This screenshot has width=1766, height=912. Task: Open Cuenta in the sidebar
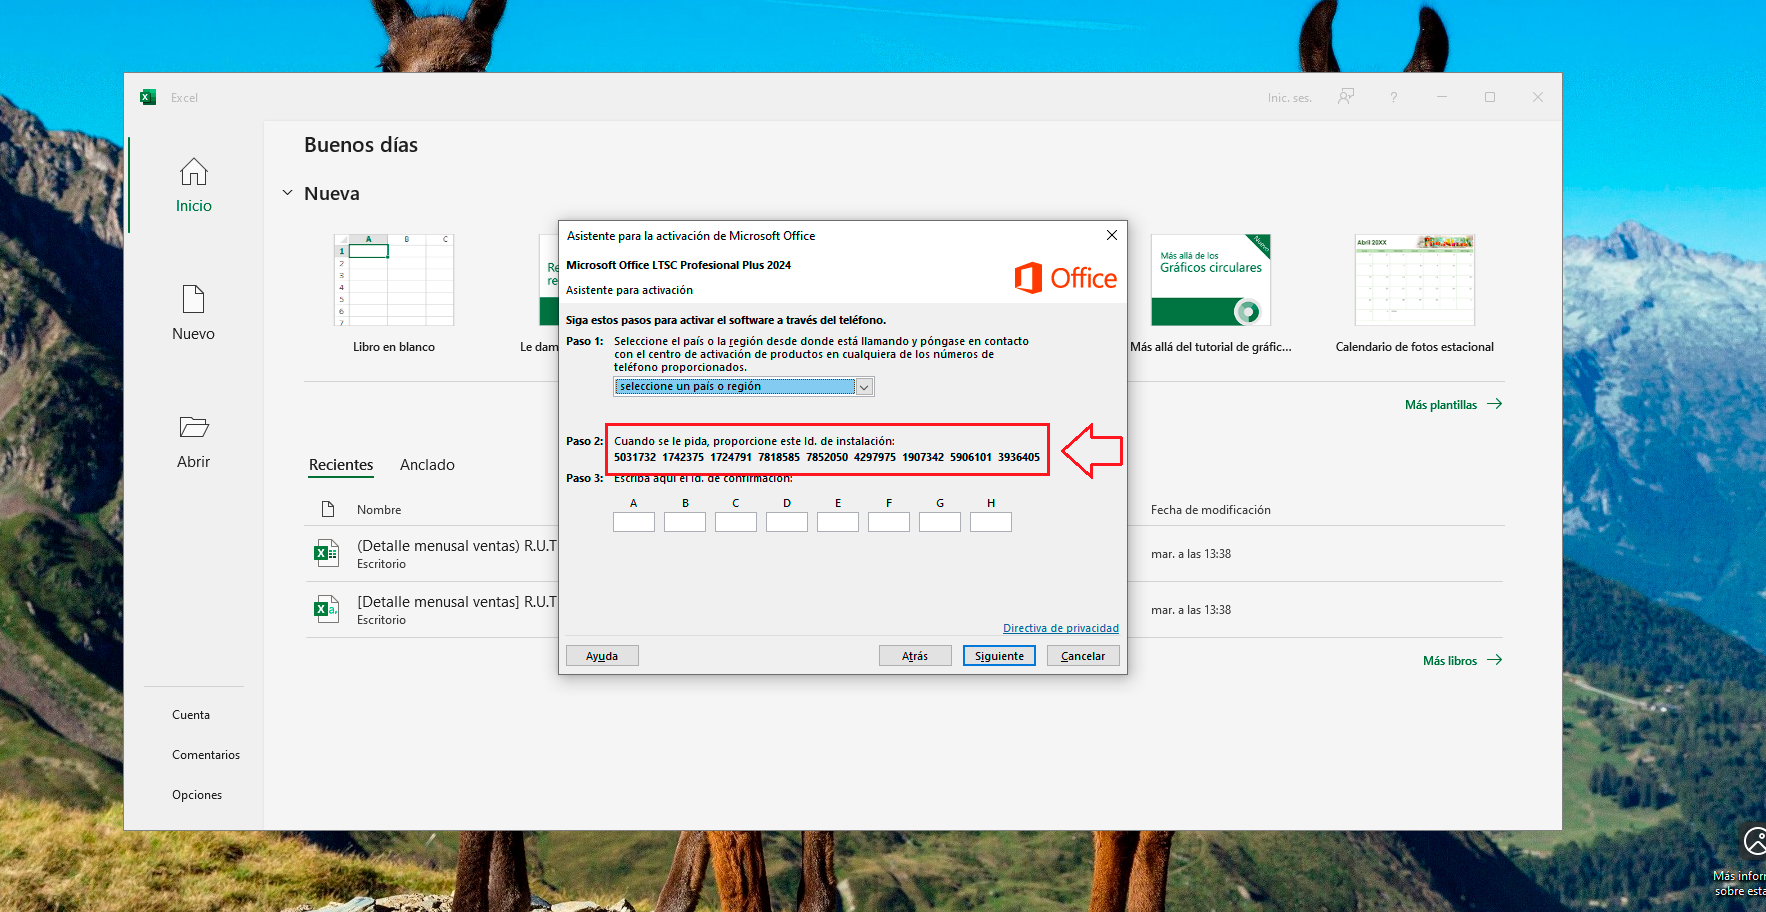point(191,715)
